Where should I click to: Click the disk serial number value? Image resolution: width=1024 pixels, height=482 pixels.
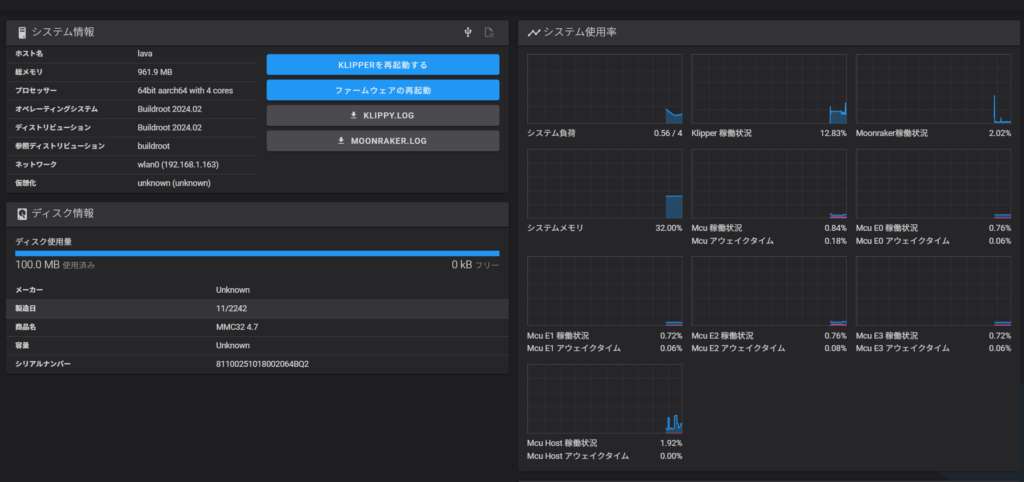click(262, 363)
